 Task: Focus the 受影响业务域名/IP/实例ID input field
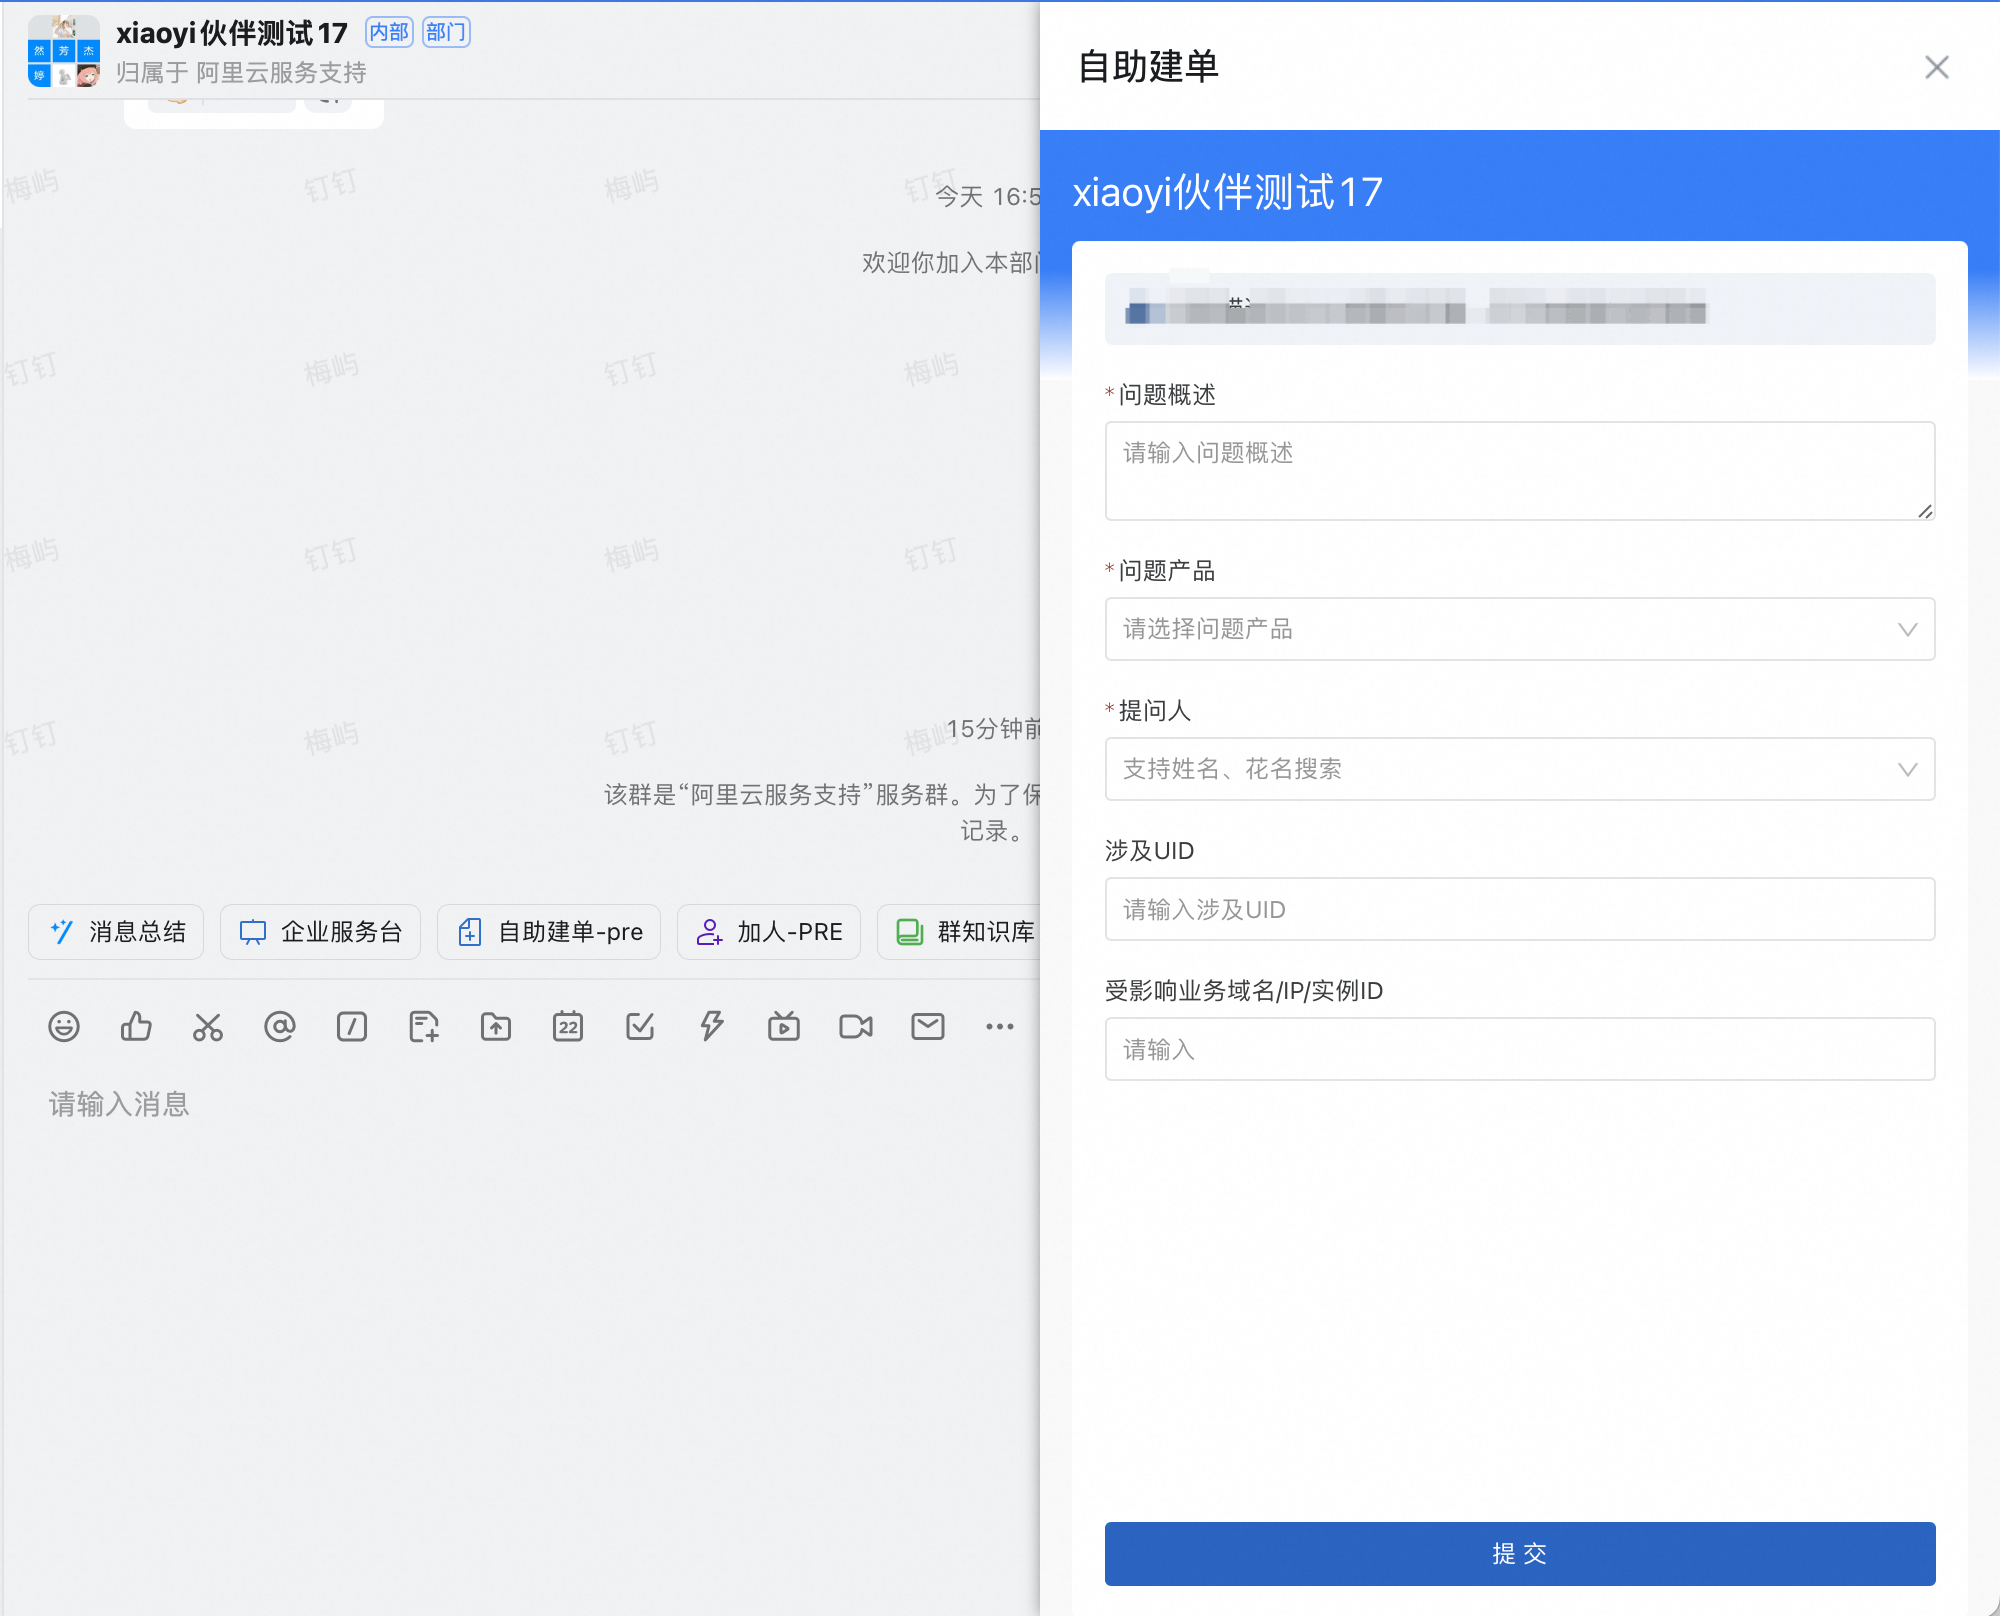[x=1520, y=1049]
